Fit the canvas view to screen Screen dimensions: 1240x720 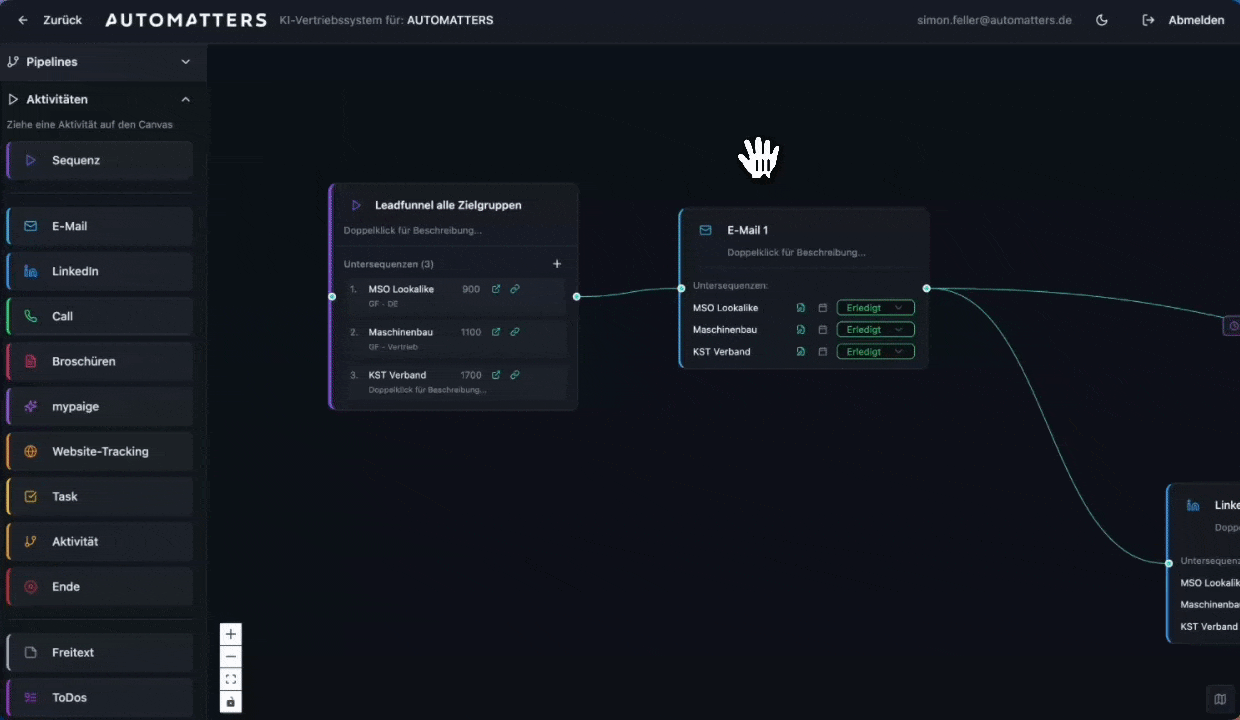click(231, 680)
